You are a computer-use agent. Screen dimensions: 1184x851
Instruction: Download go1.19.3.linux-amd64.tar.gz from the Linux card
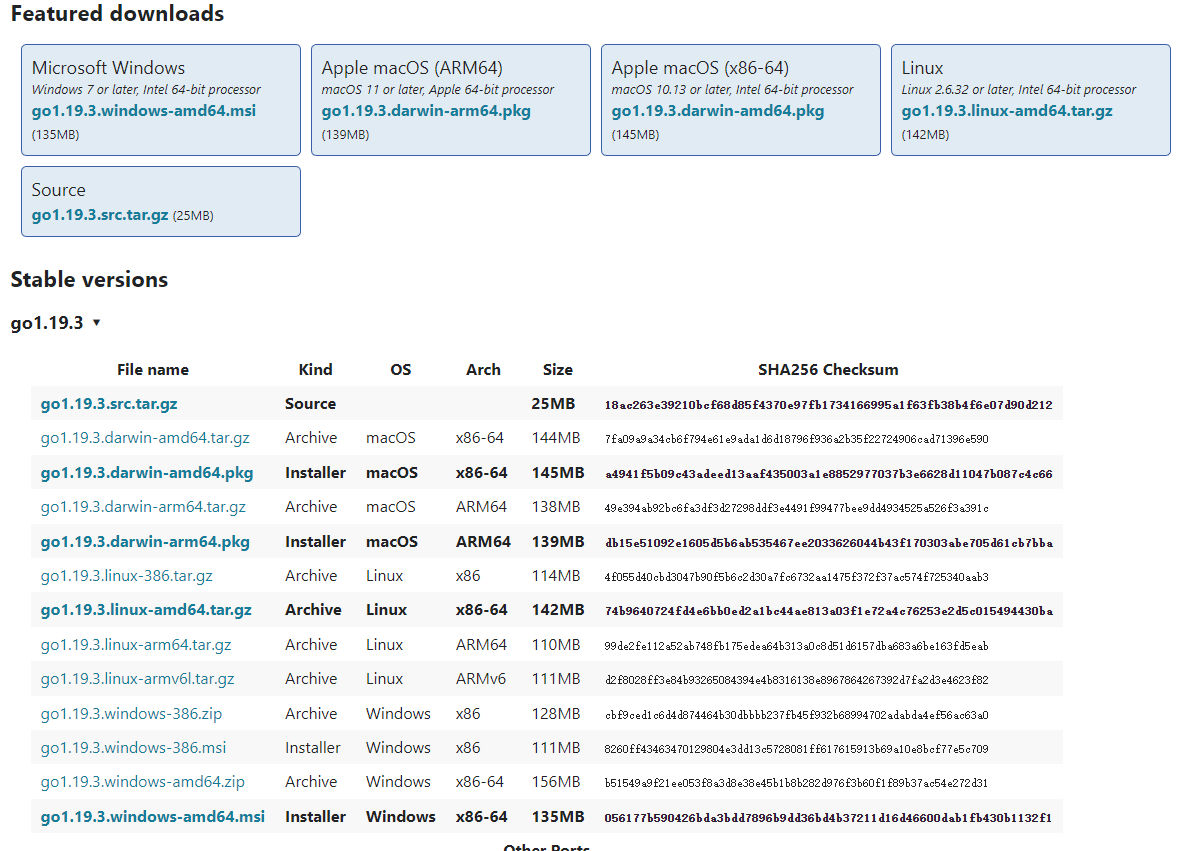[x=1007, y=111]
